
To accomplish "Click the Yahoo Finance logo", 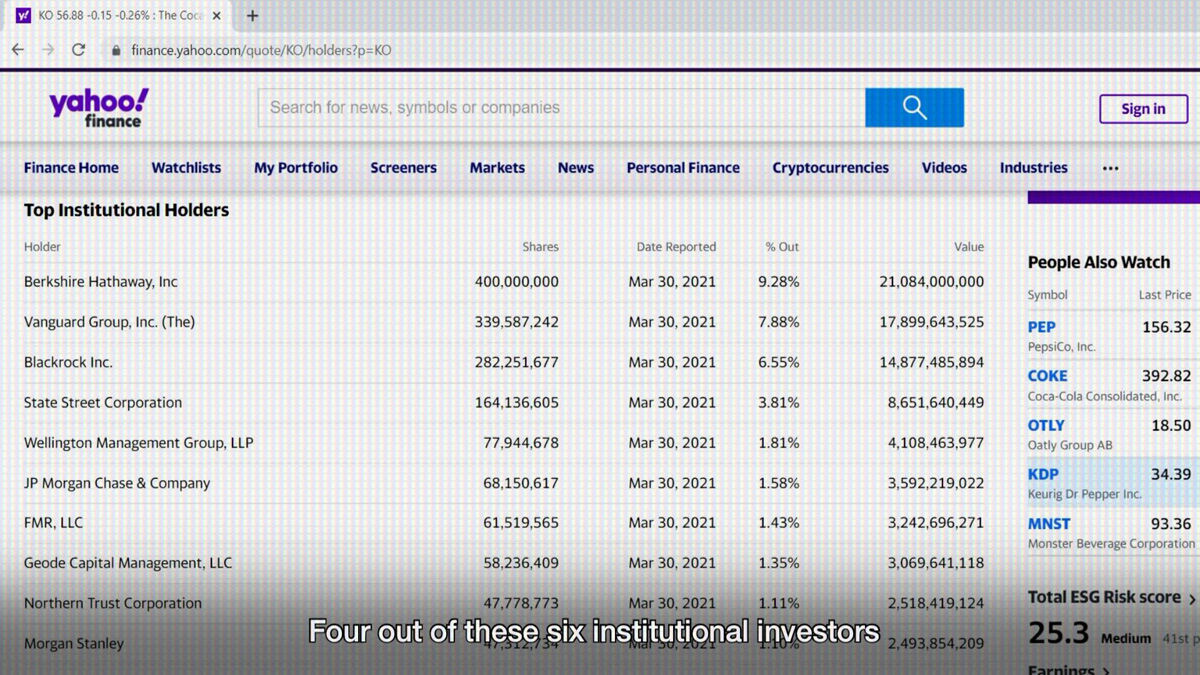I will point(98,108).
